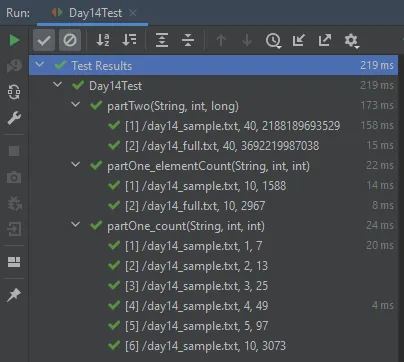Open test runner settings gear
404x362 pixels.
351,41
